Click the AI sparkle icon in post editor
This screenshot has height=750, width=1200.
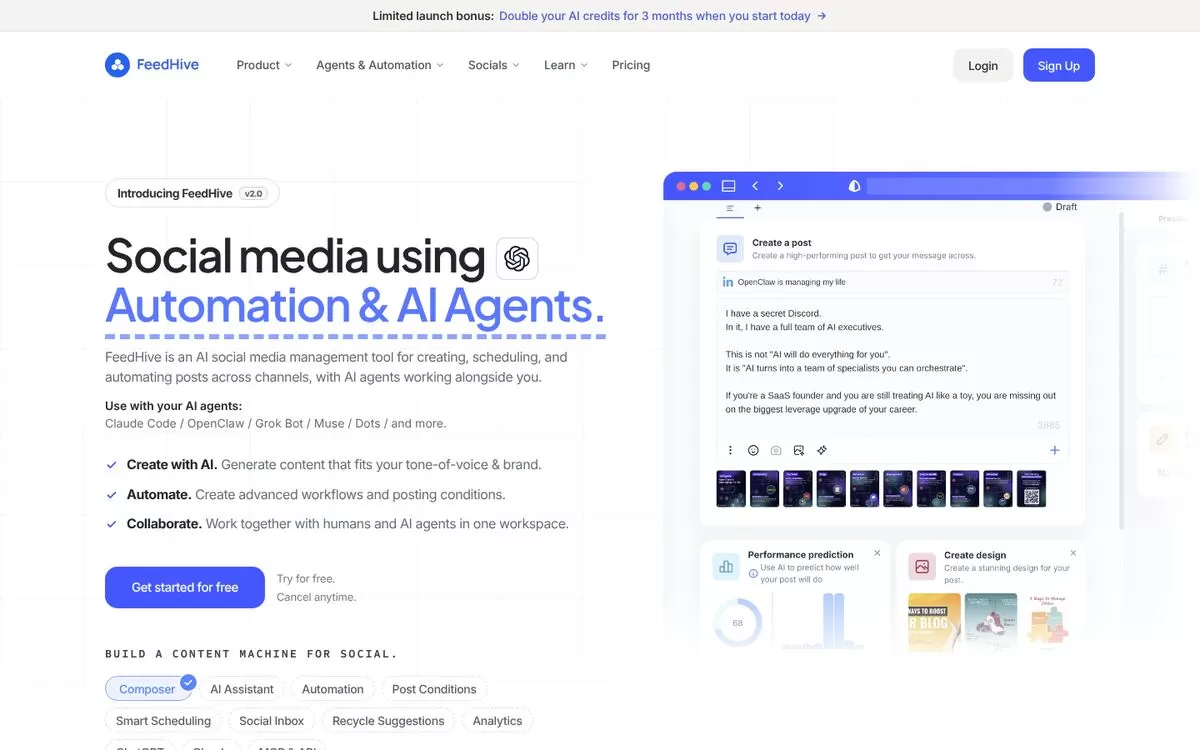tap(822, 450)
